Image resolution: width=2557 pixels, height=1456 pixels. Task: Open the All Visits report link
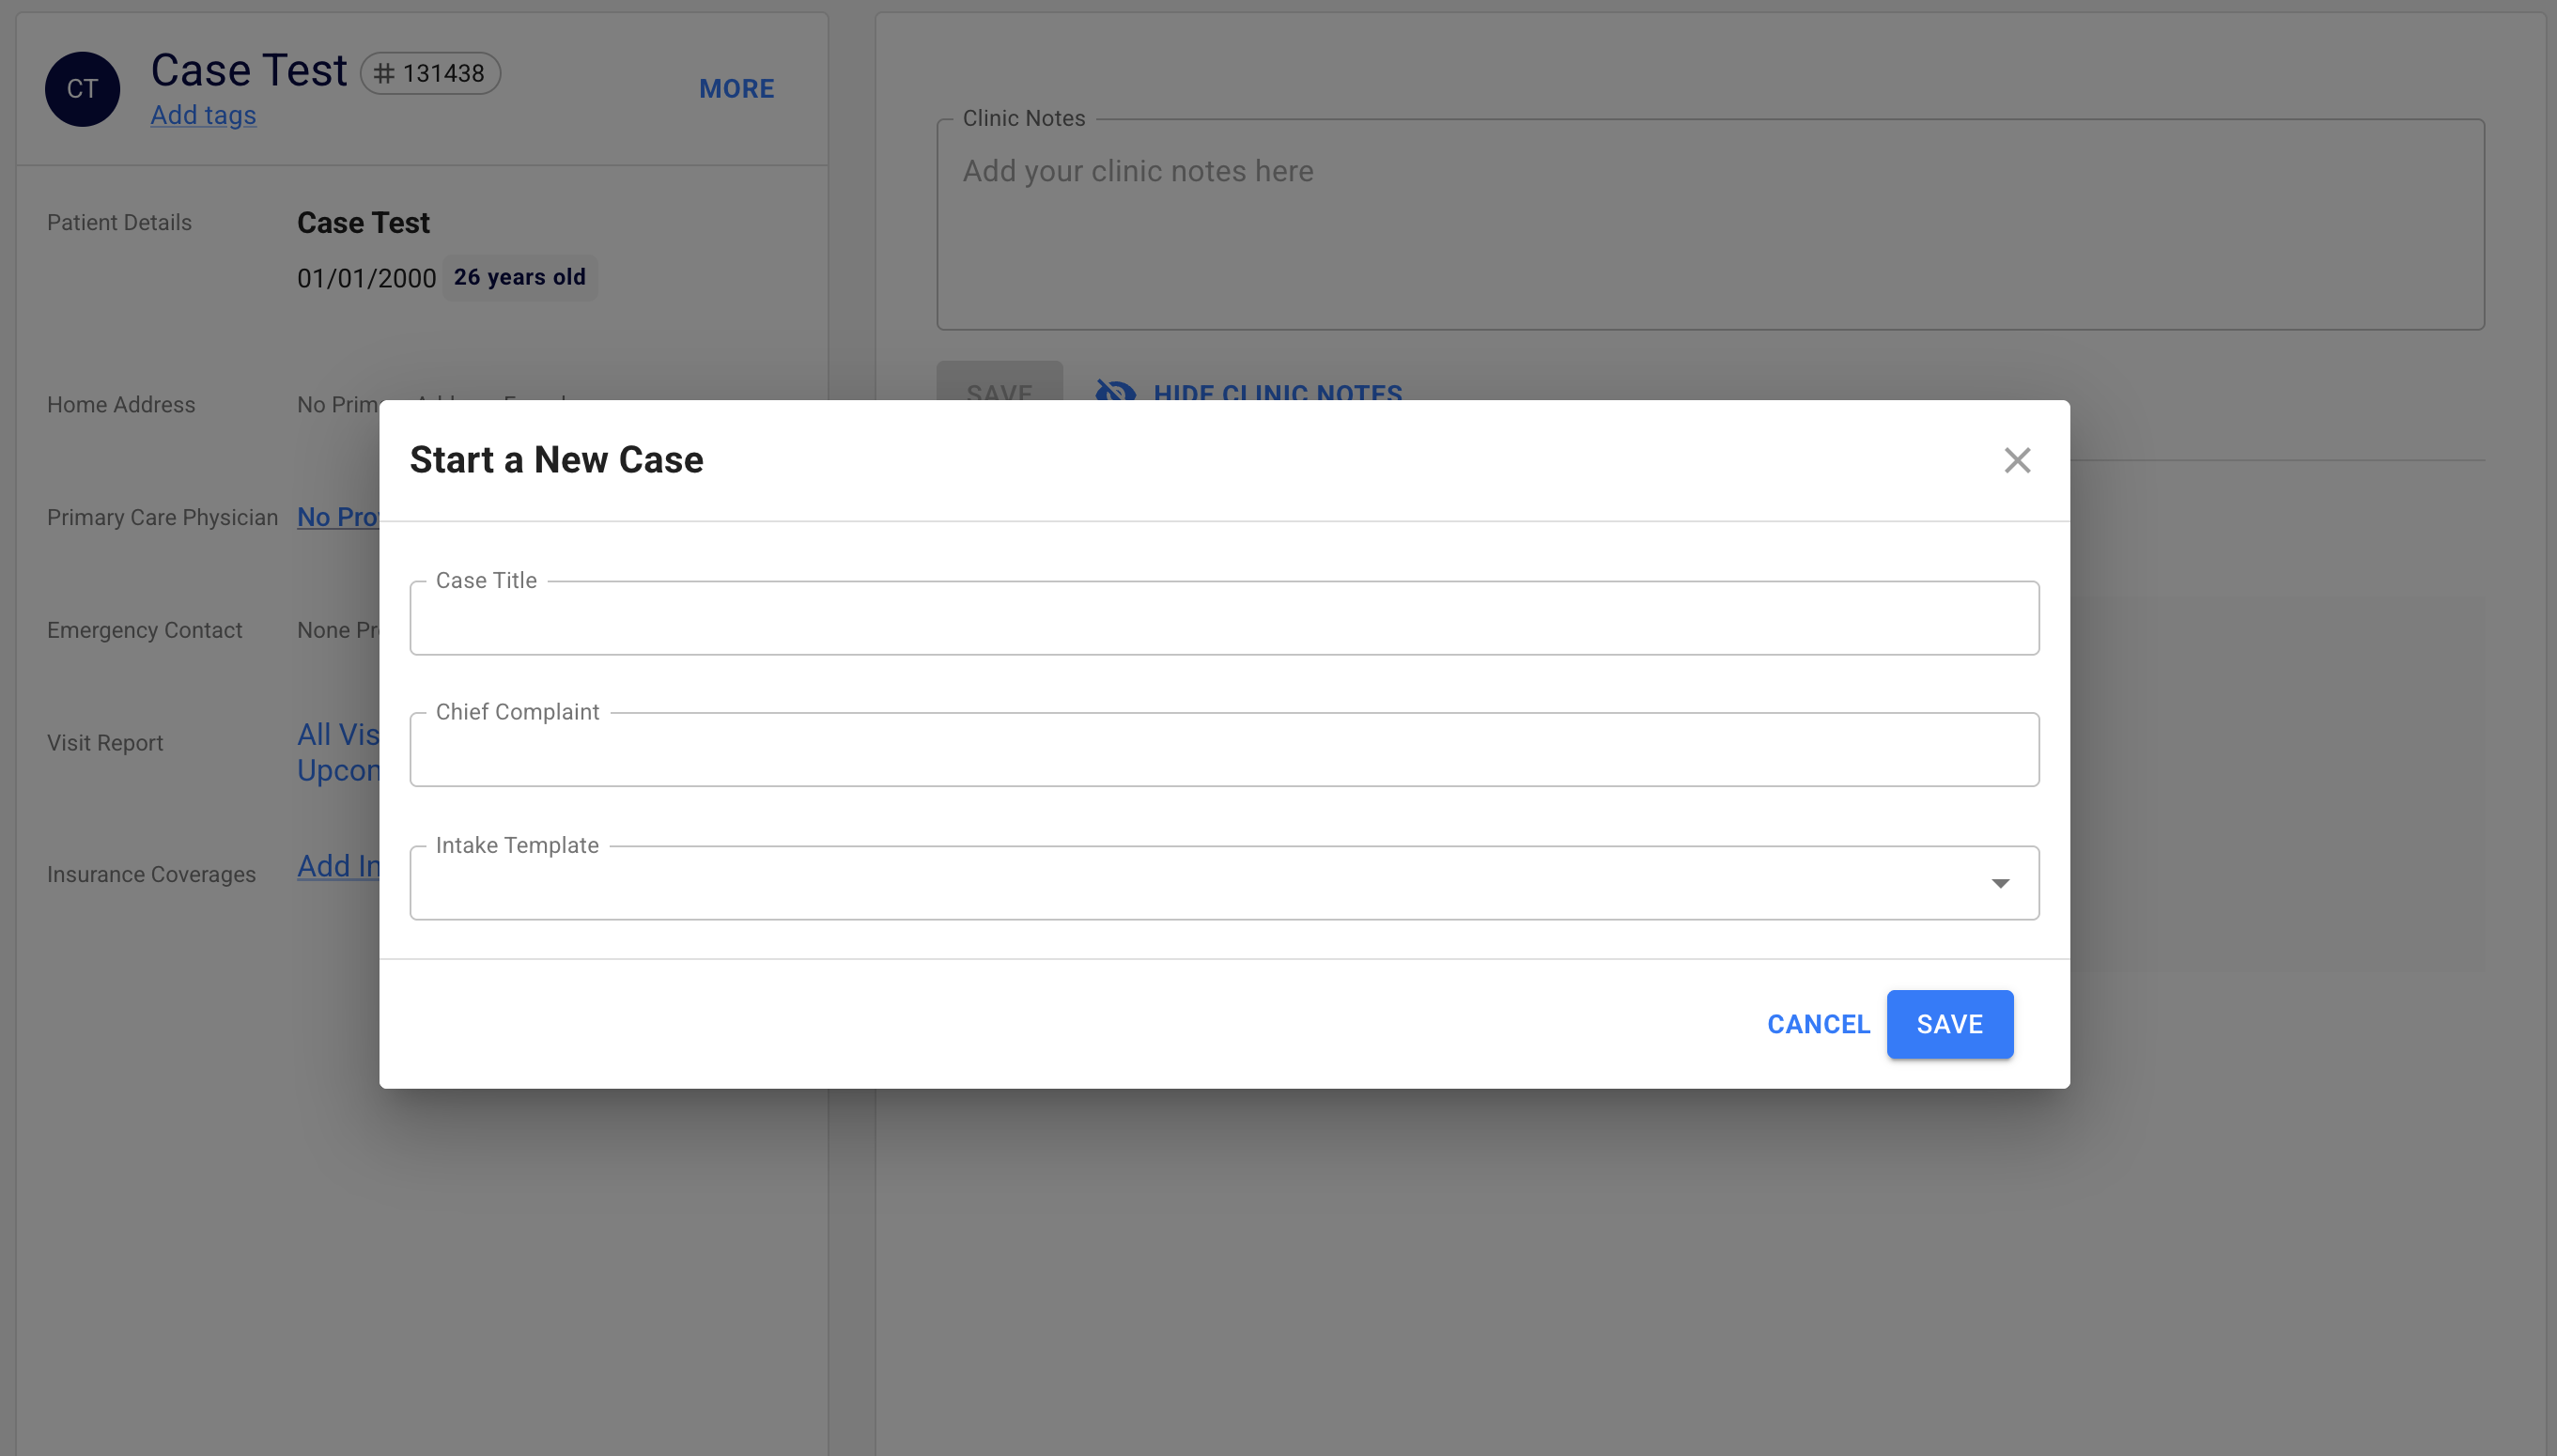coord(338,734)
